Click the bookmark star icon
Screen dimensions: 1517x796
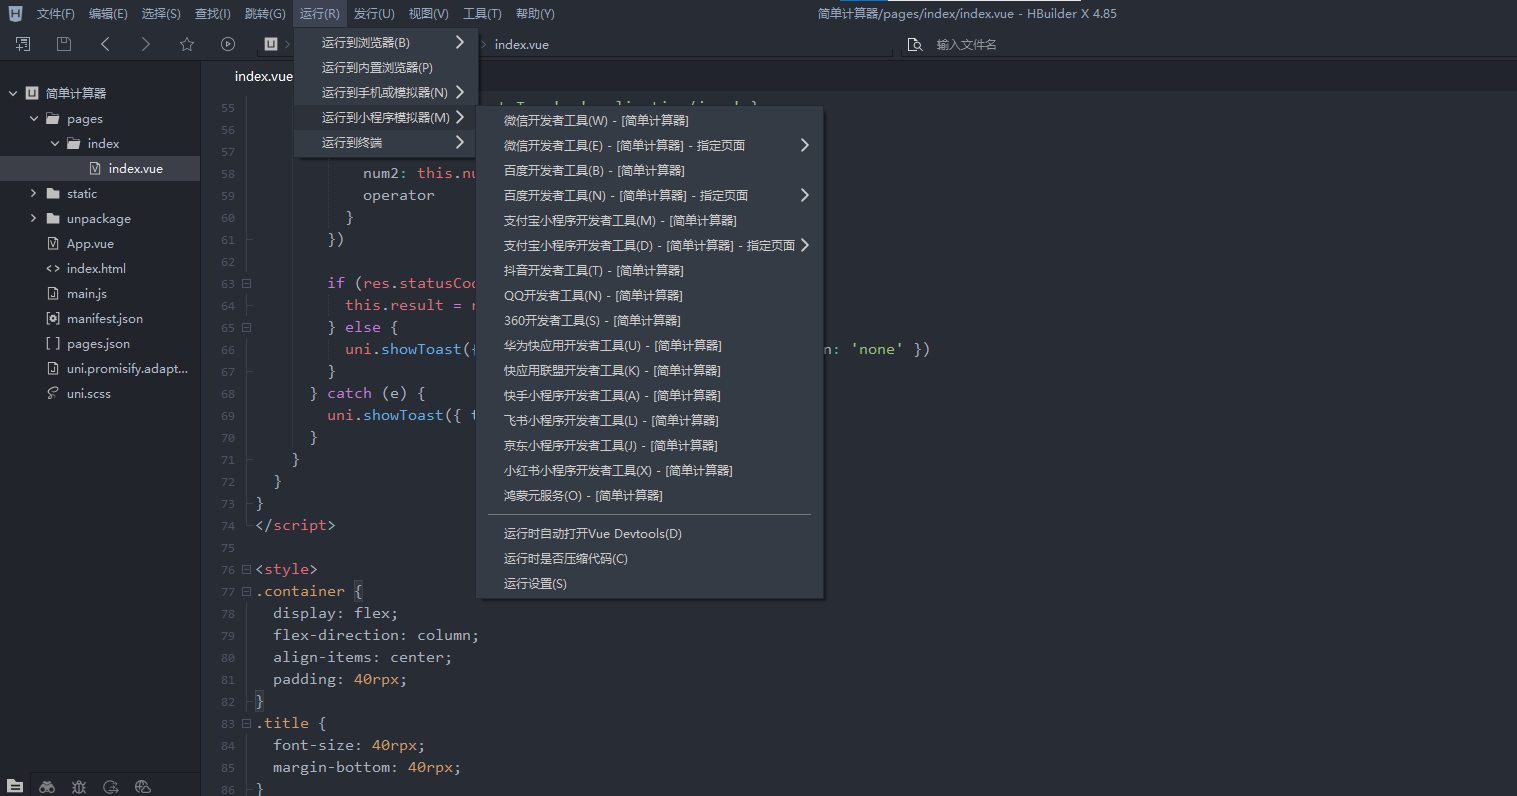pyautogui.click(x=187, y=44)
